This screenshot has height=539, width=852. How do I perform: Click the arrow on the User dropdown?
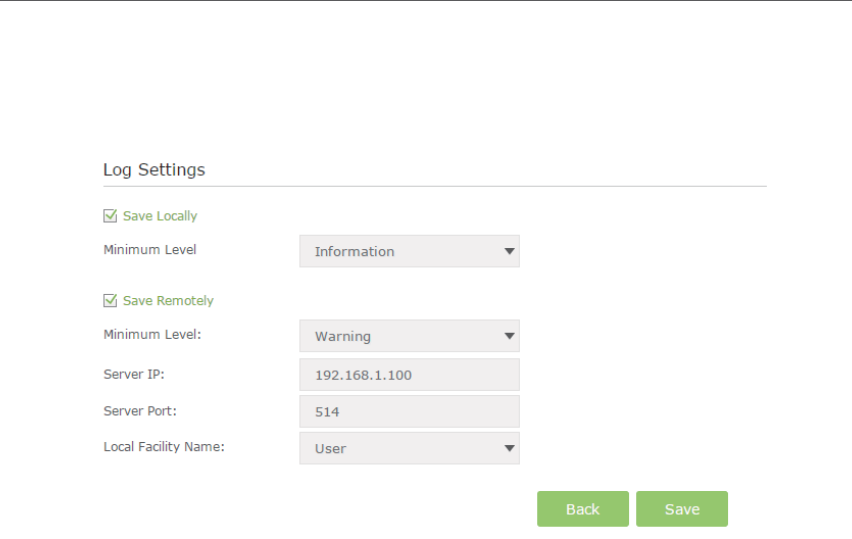coord(509,448)
